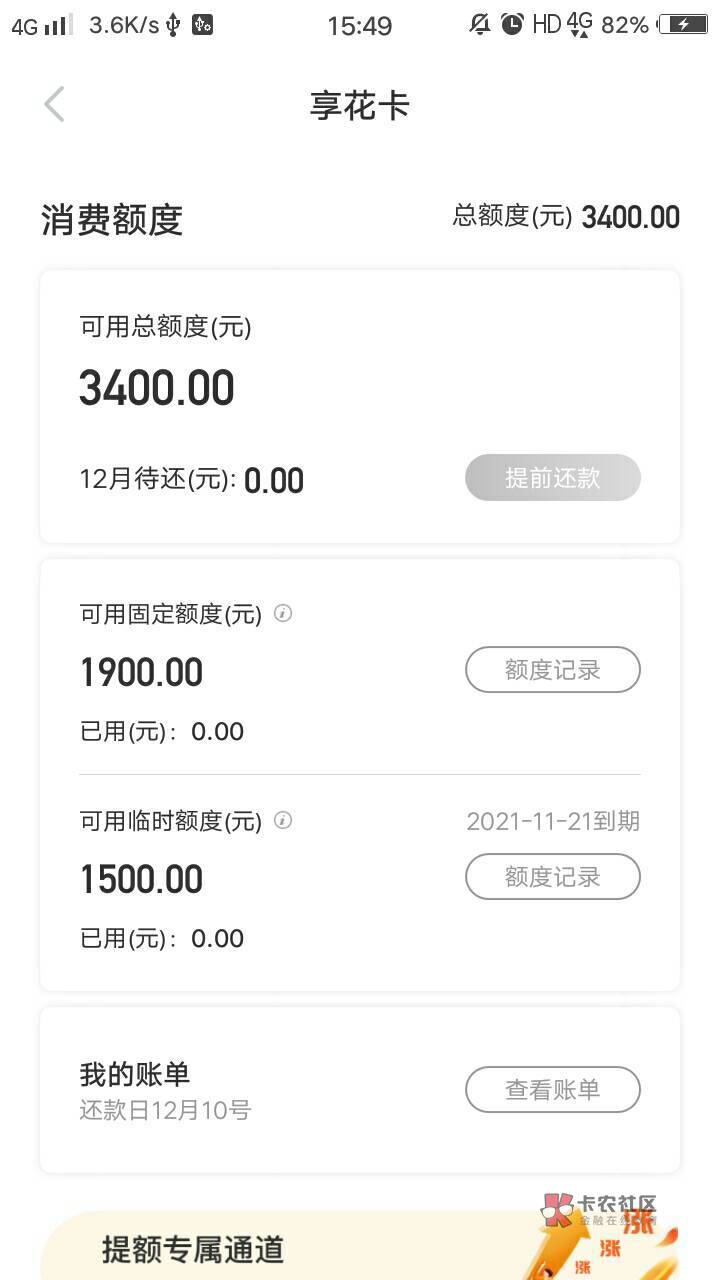Tap the 还款日12月10号 repayment date
The image size is (720, 1280).
point(166,1110)
